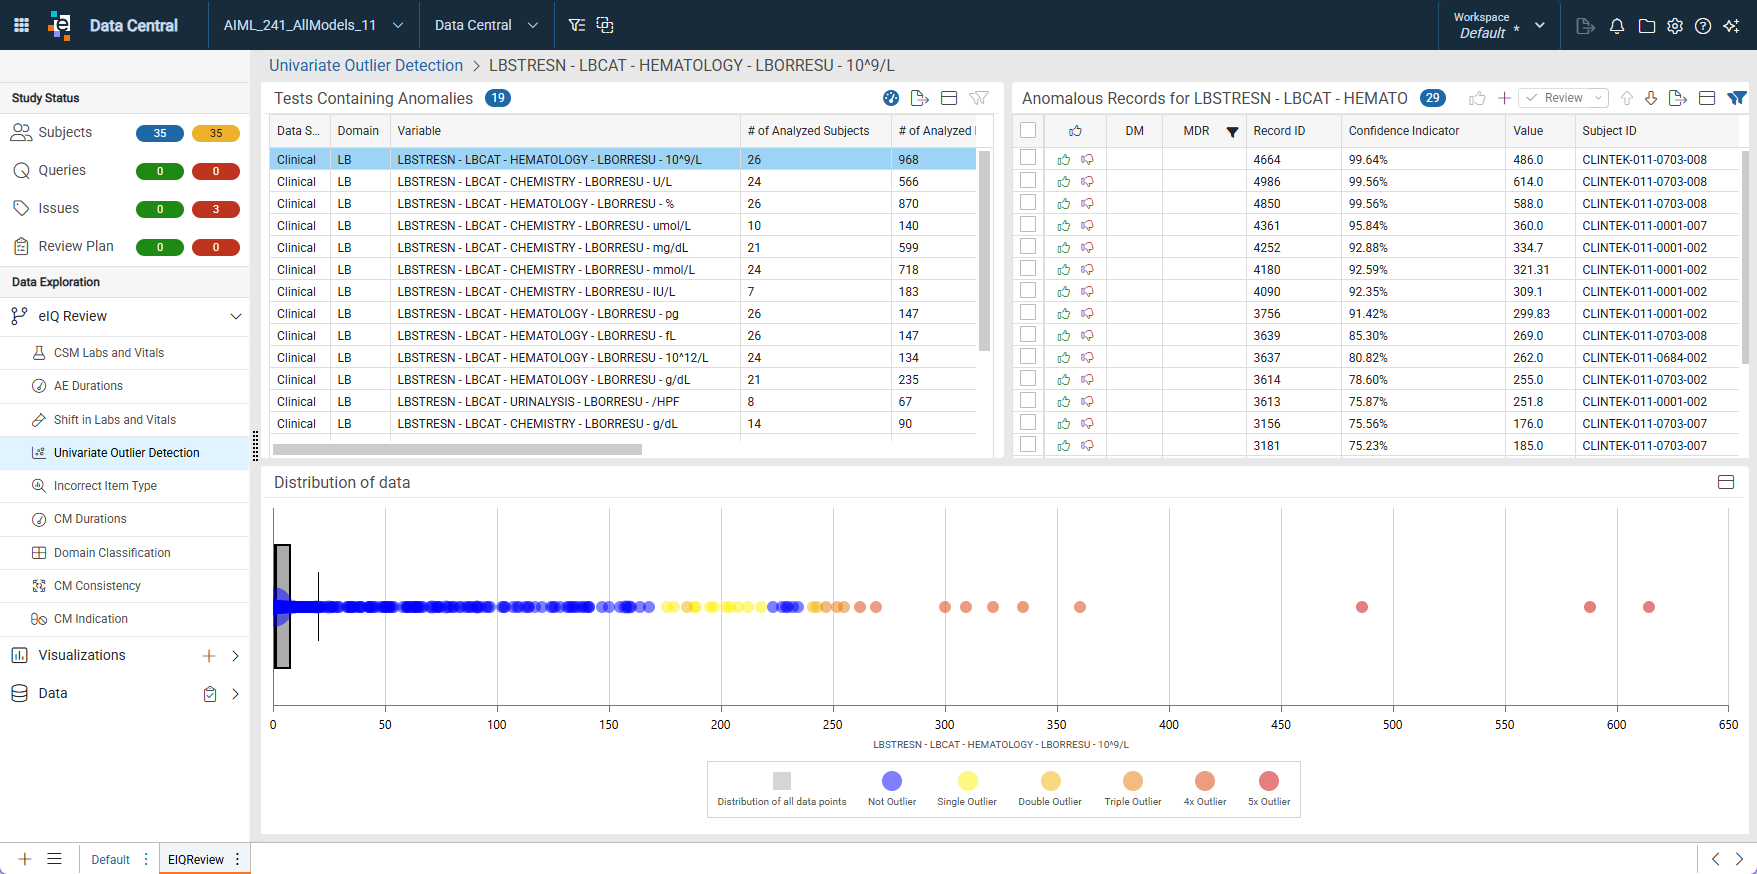Collapse the eIQ Review section
This screenshot has height=874, width=1757.
point(236,316)
